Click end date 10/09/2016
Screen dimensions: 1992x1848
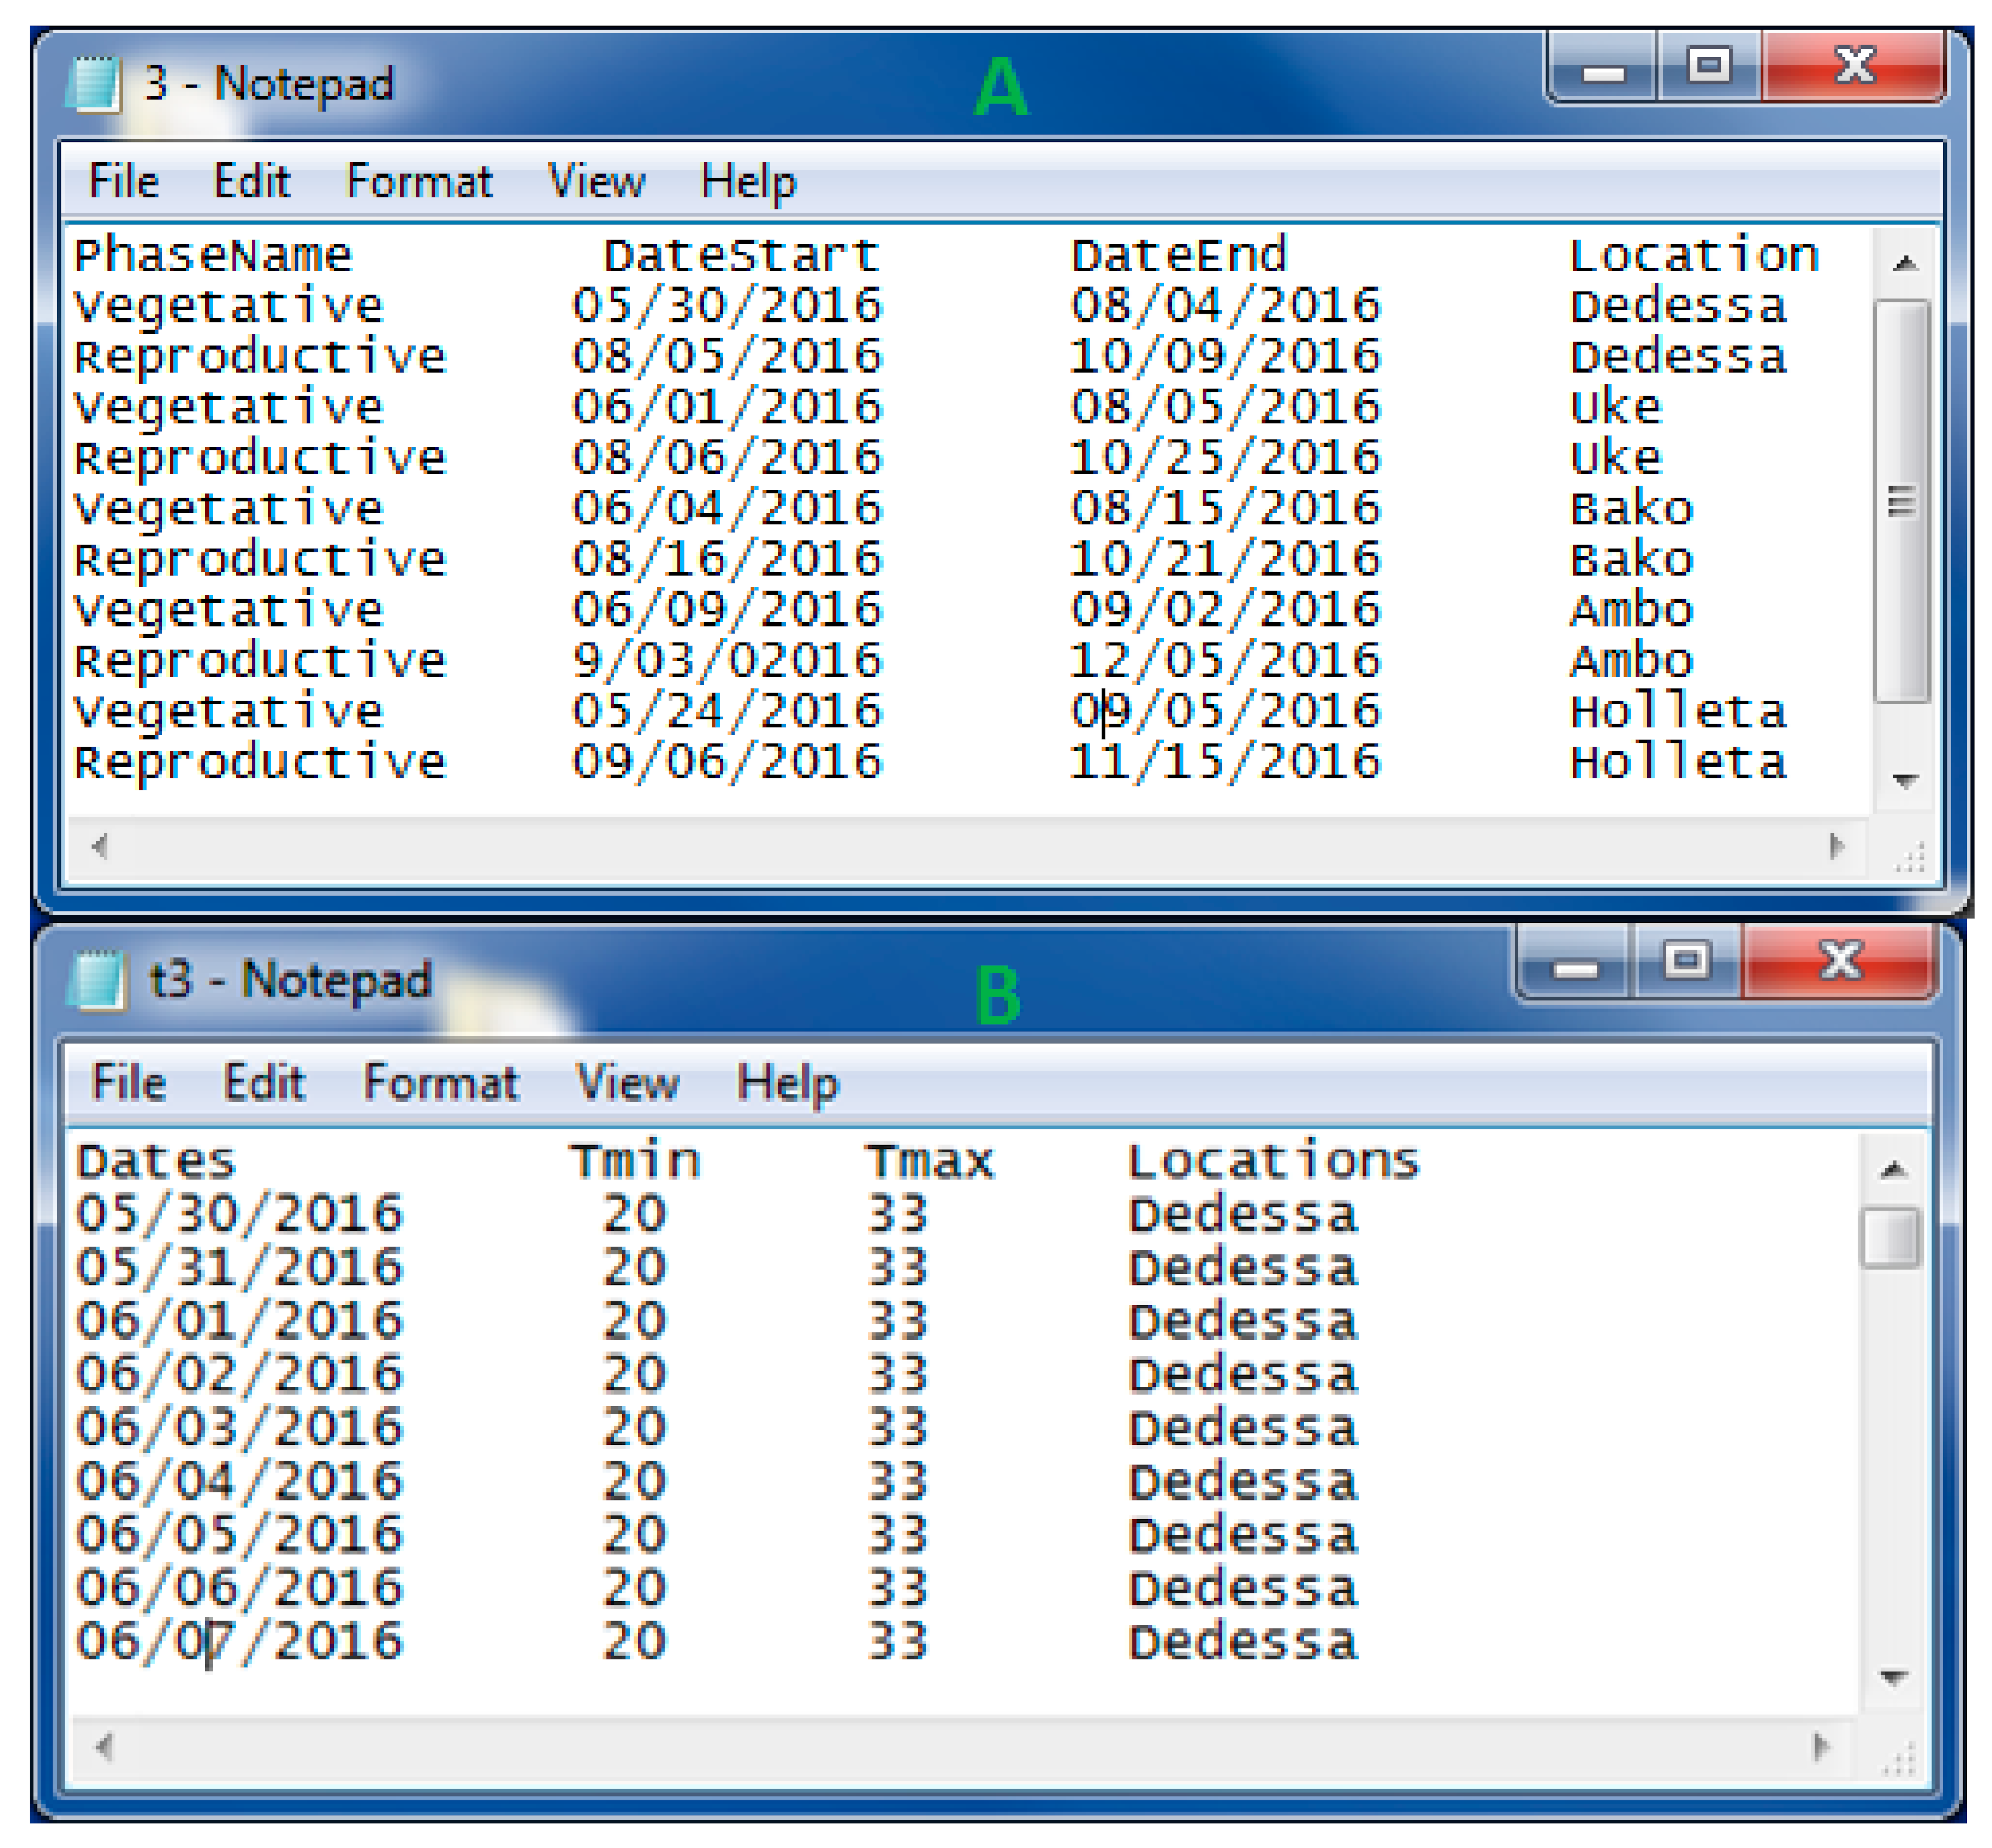coord(1225,357)
